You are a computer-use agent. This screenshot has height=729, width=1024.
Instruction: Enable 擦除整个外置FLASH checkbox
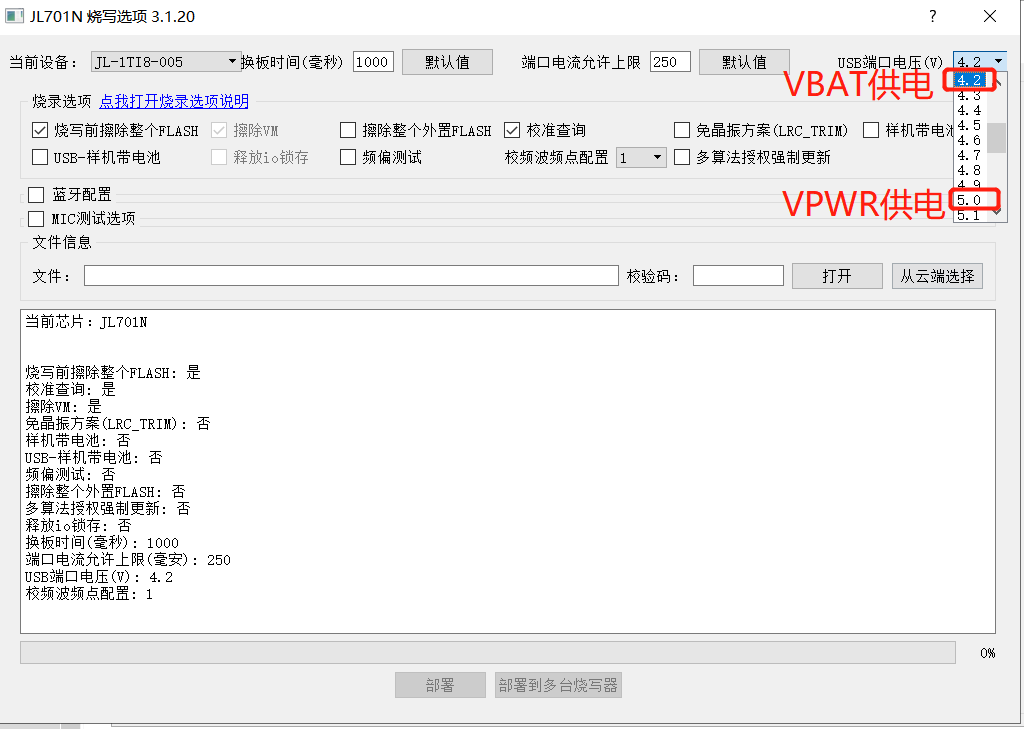348,130
